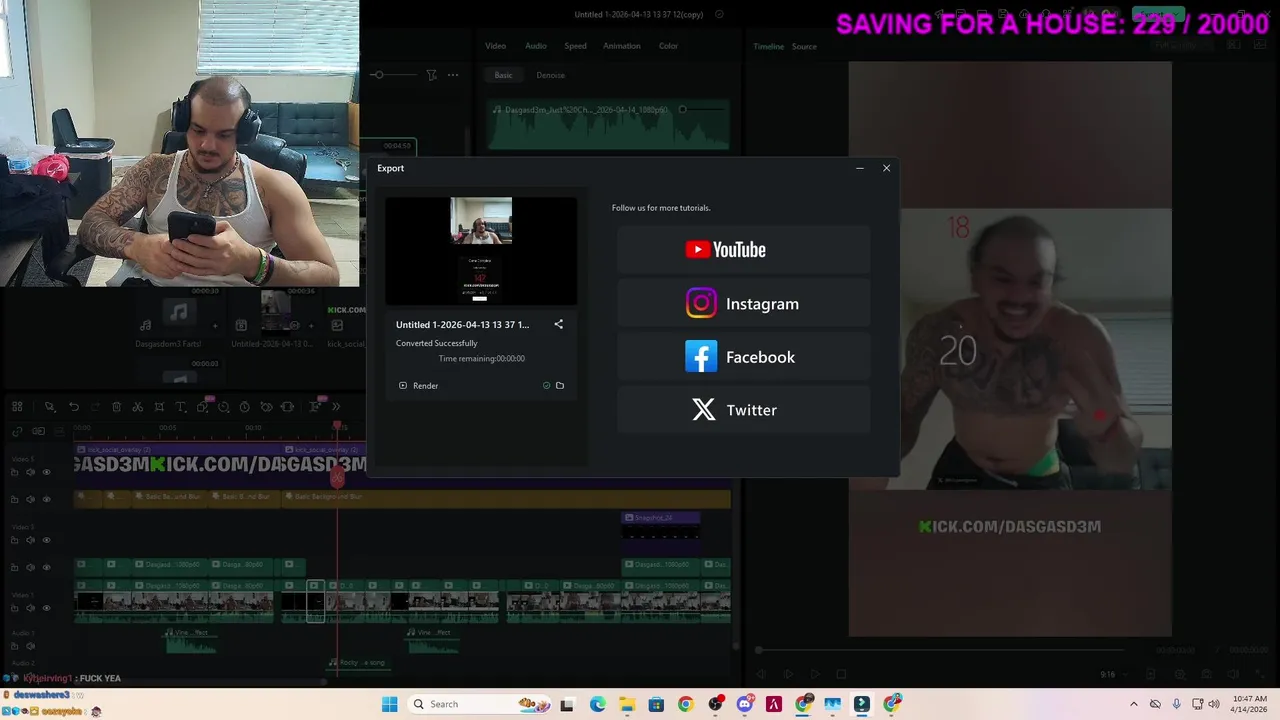The width and height of the screenshot is (1280, 720).
Task: Open Task View from the taskbar
Action: click(567, 704)
